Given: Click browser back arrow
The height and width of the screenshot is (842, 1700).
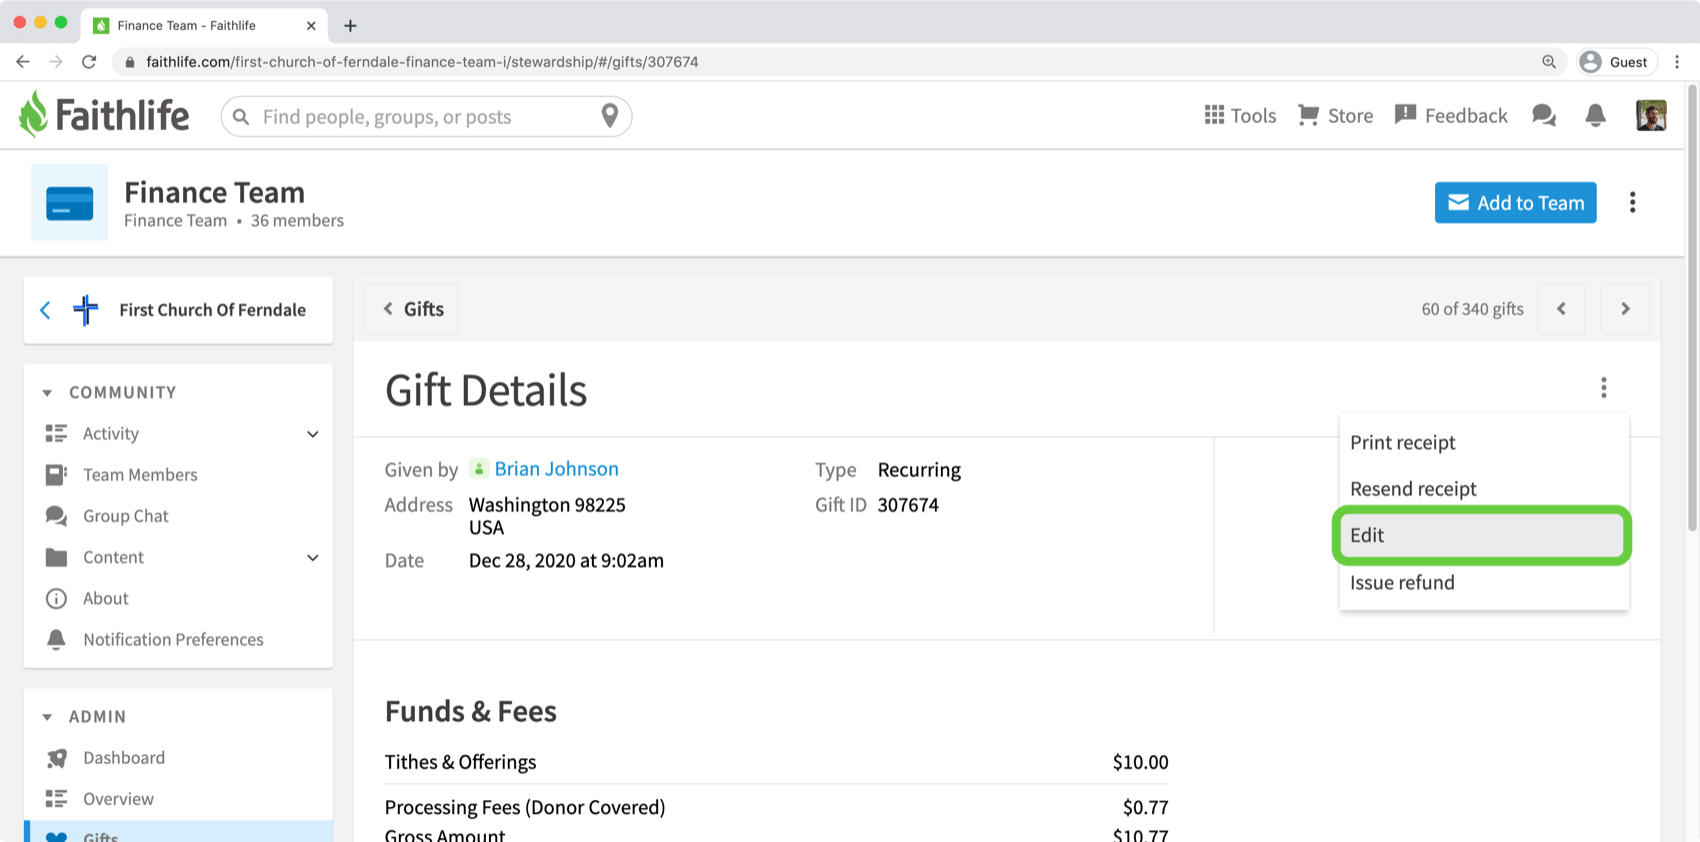Looking at the screenshot, I should click(x=23, y=62).
